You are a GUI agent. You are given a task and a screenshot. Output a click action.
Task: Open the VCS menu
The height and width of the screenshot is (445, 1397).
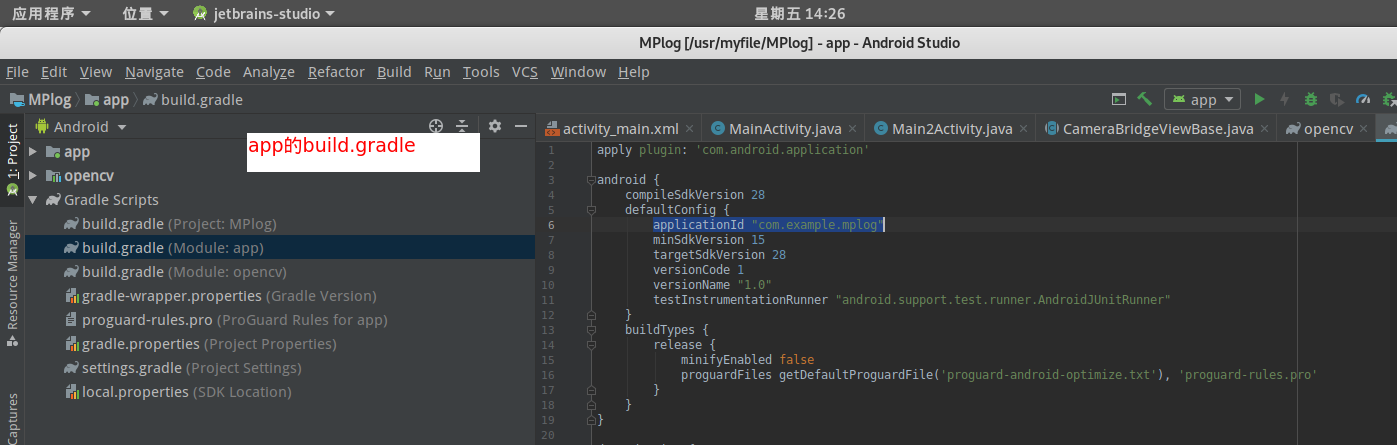click(525, 72)
